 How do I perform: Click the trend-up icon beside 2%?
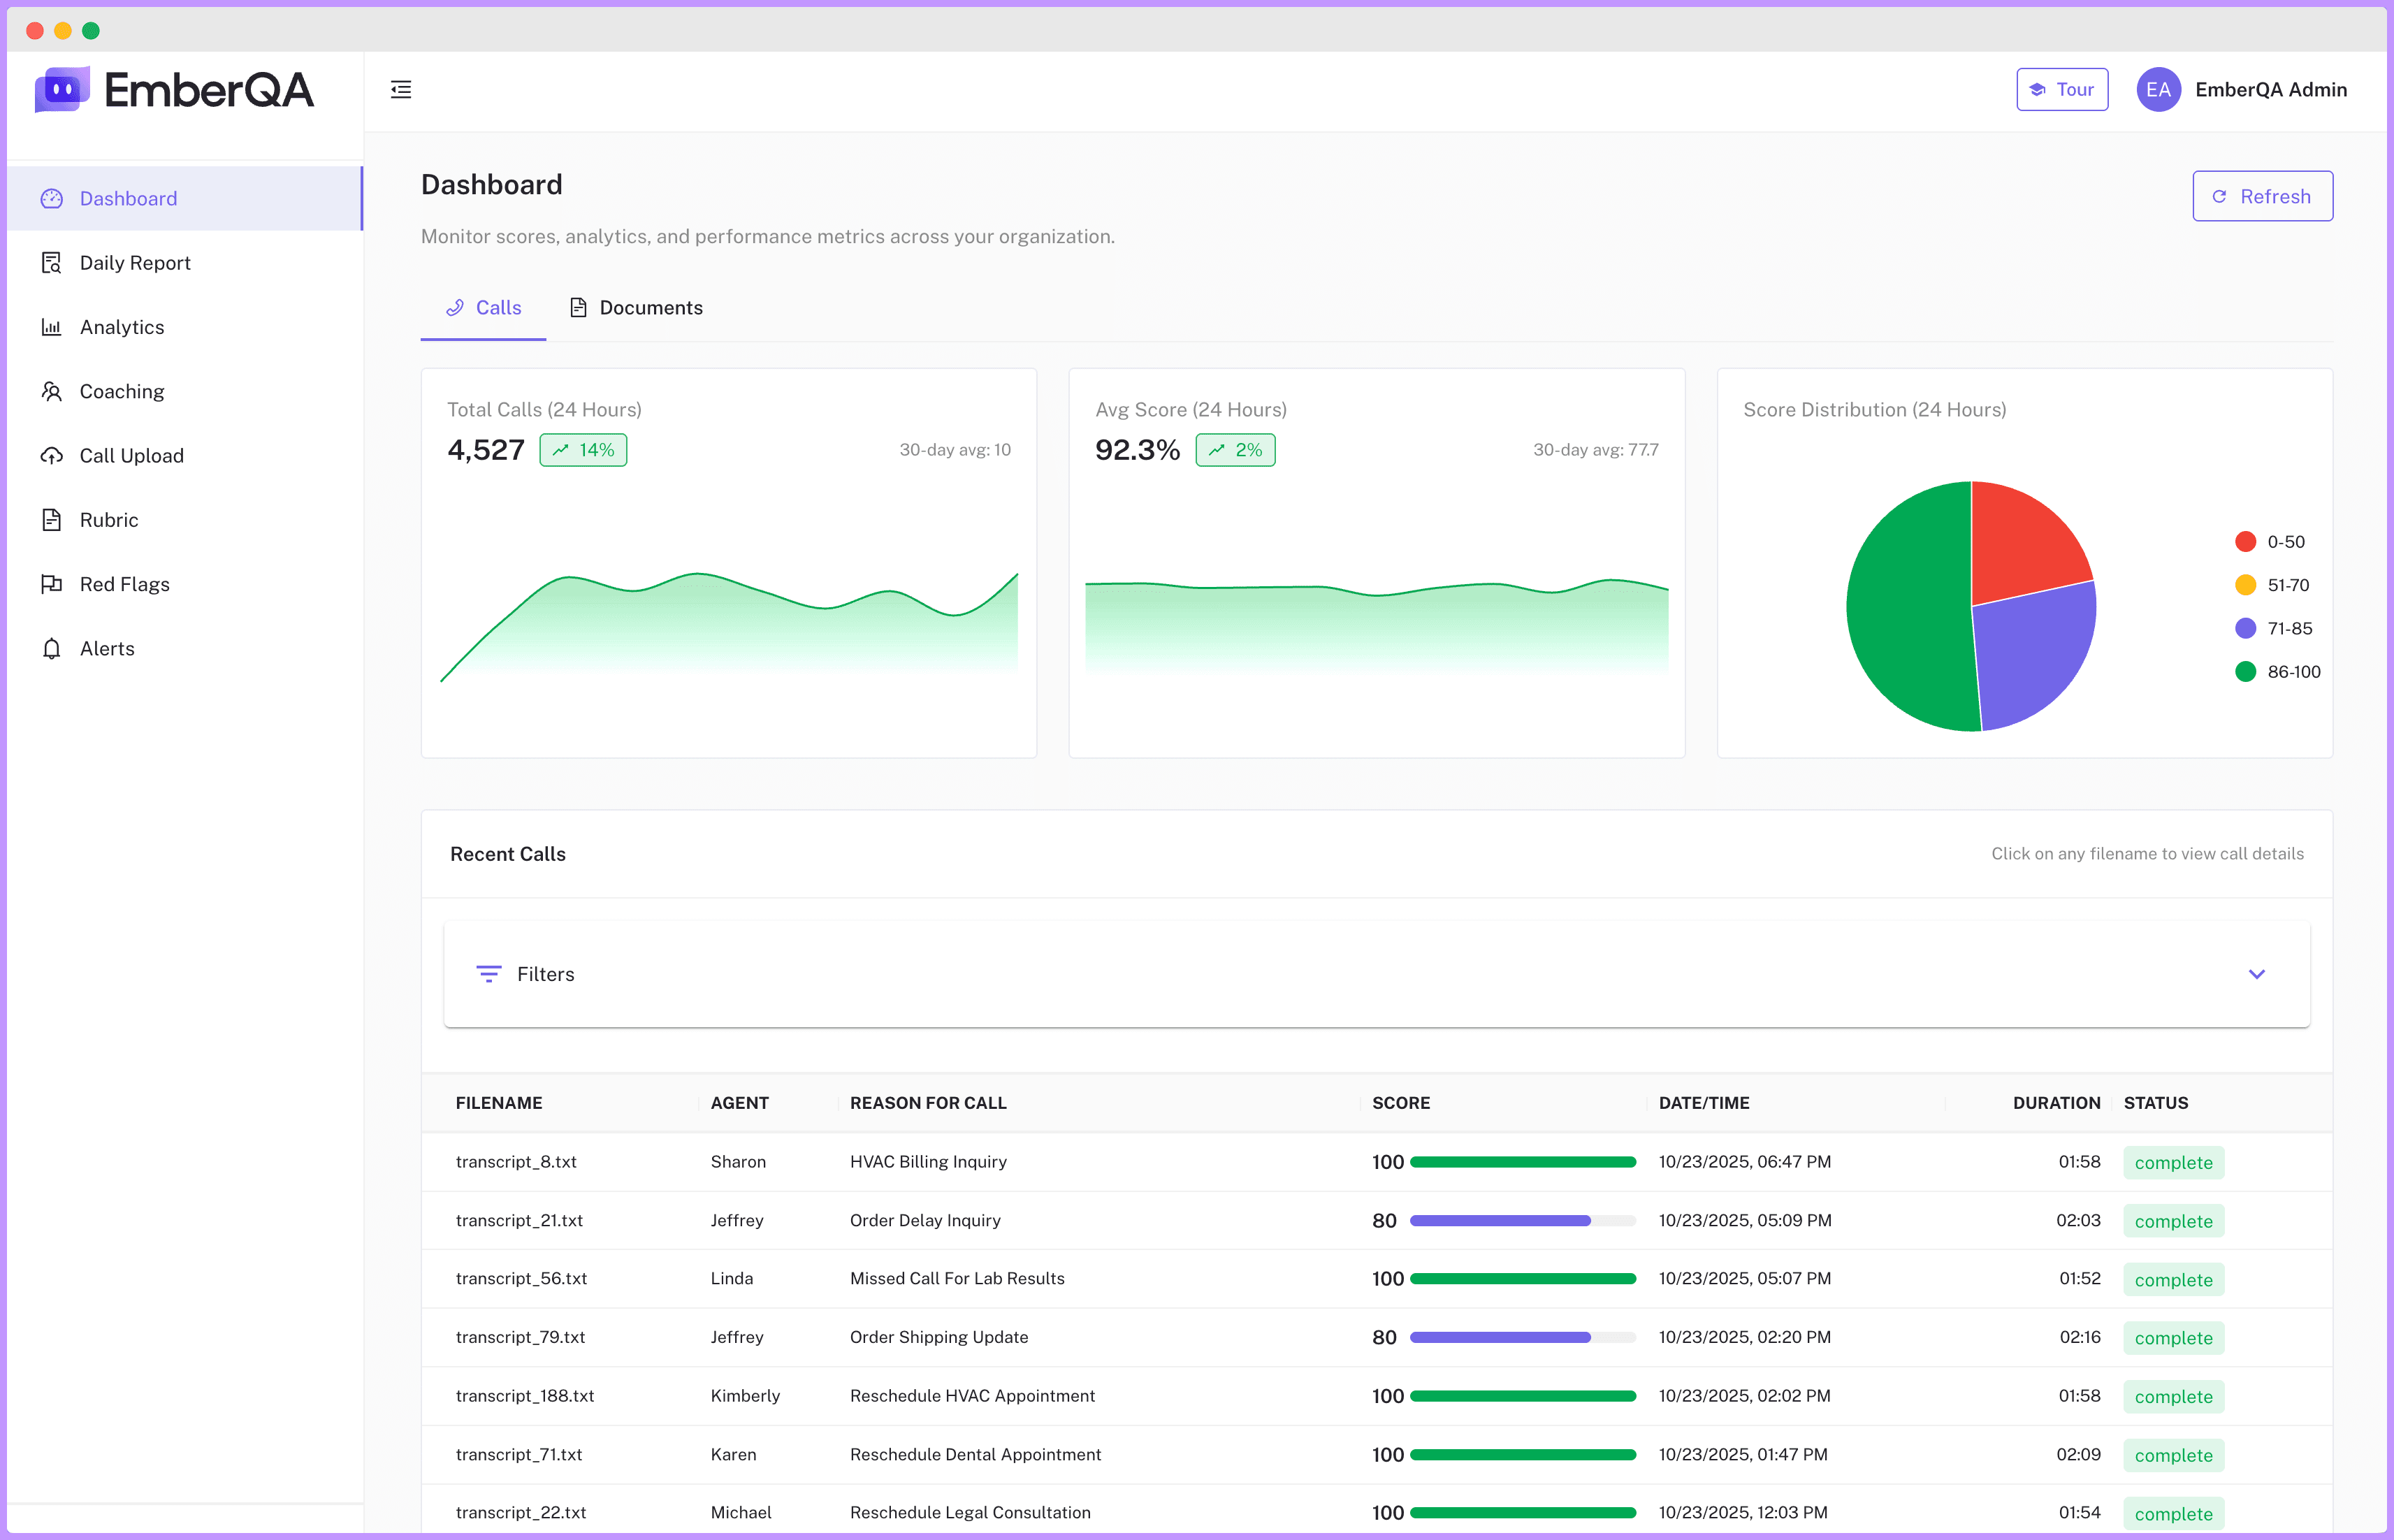click(x=1216, y=450)
